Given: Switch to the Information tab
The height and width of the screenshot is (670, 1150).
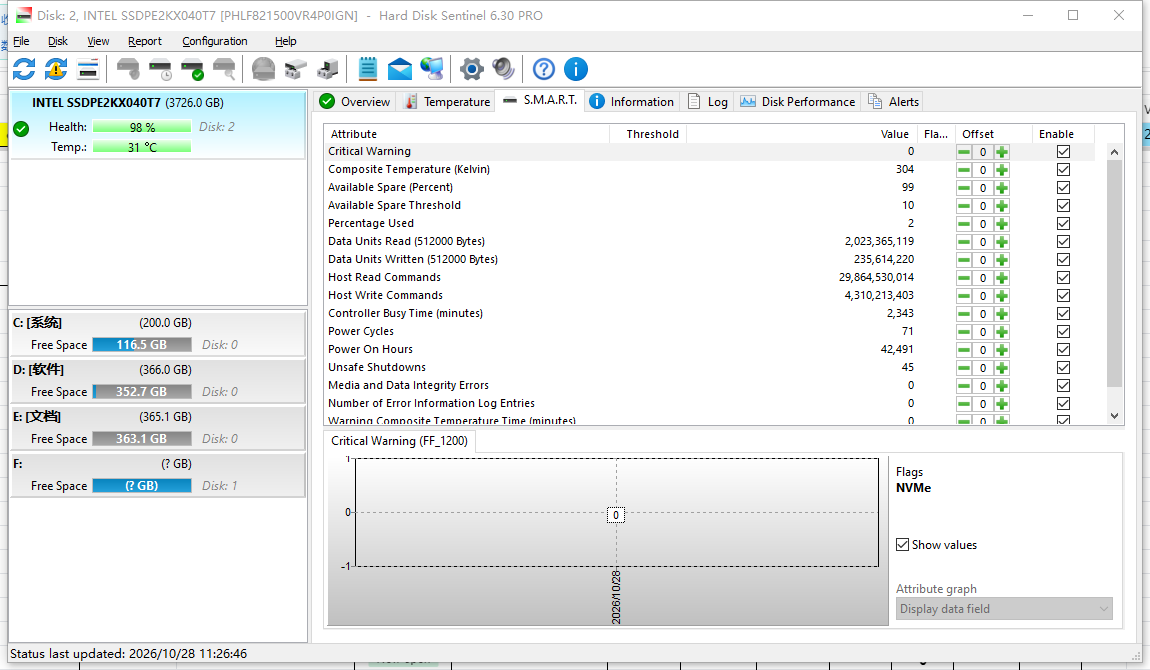Looking at the screenshot, I should (631, 102).
